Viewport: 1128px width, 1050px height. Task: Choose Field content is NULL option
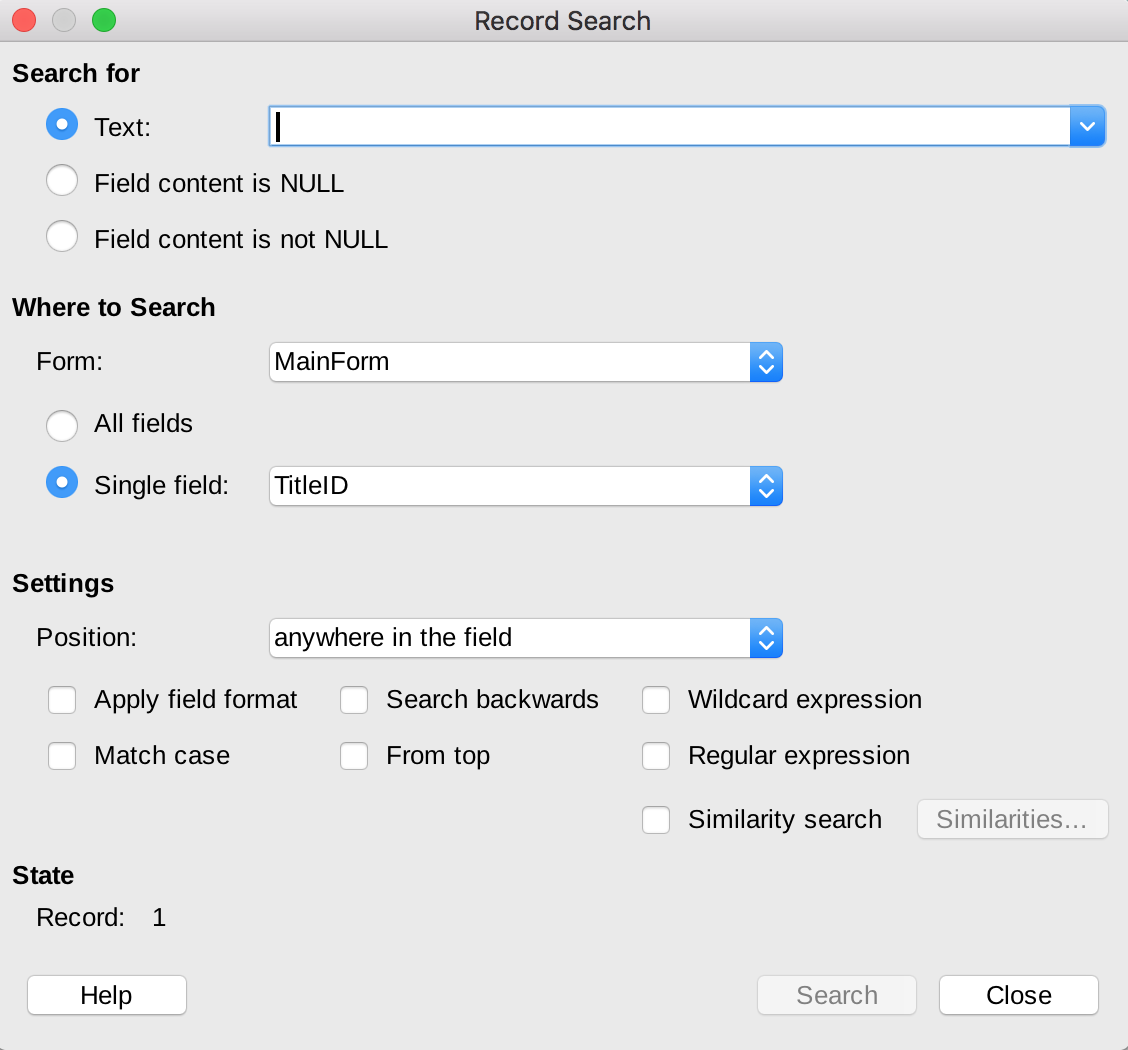tap(62, 181)
